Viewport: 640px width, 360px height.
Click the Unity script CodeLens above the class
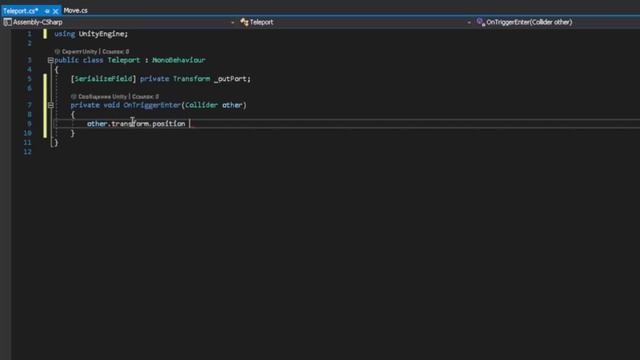click(x=80, y=52)
